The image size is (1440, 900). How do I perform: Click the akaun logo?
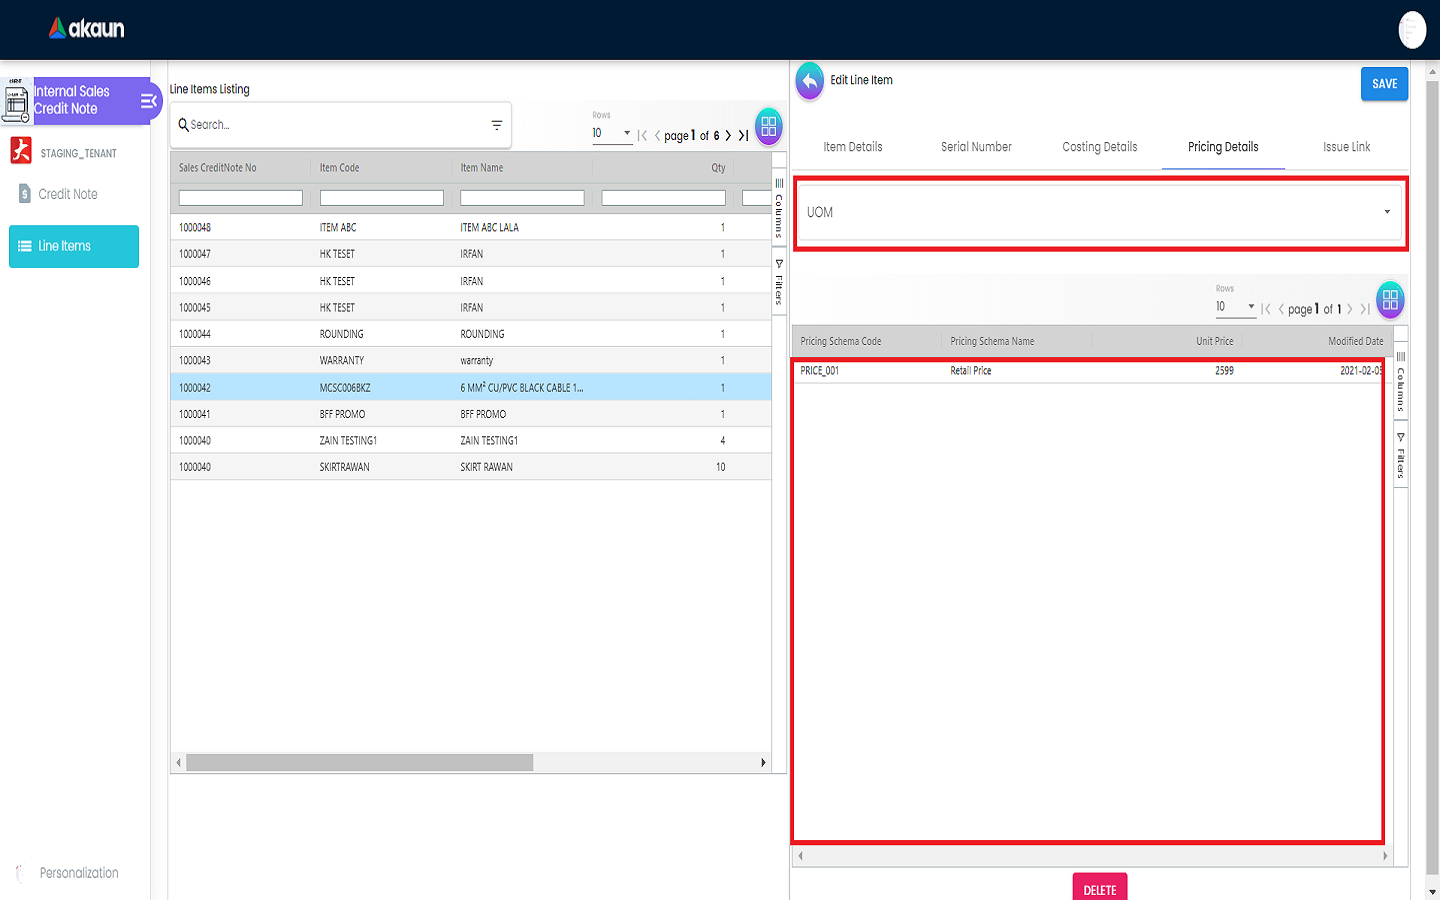click(87, 29)
